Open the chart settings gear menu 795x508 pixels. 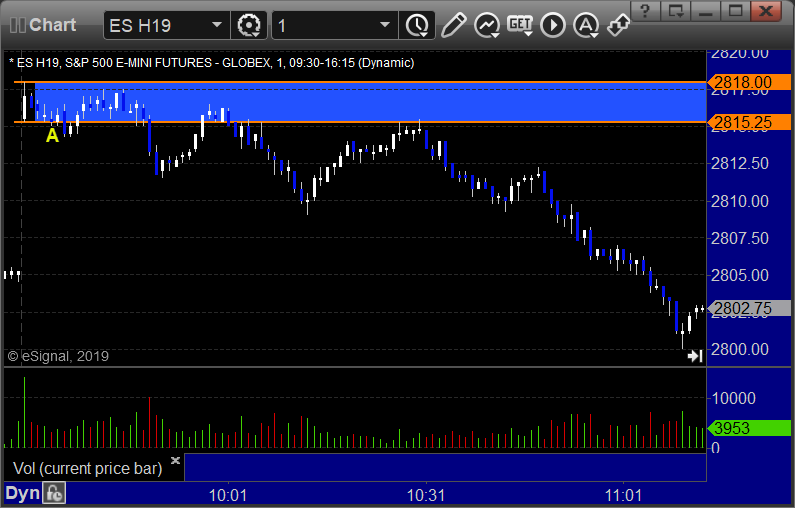coord(248,25)
